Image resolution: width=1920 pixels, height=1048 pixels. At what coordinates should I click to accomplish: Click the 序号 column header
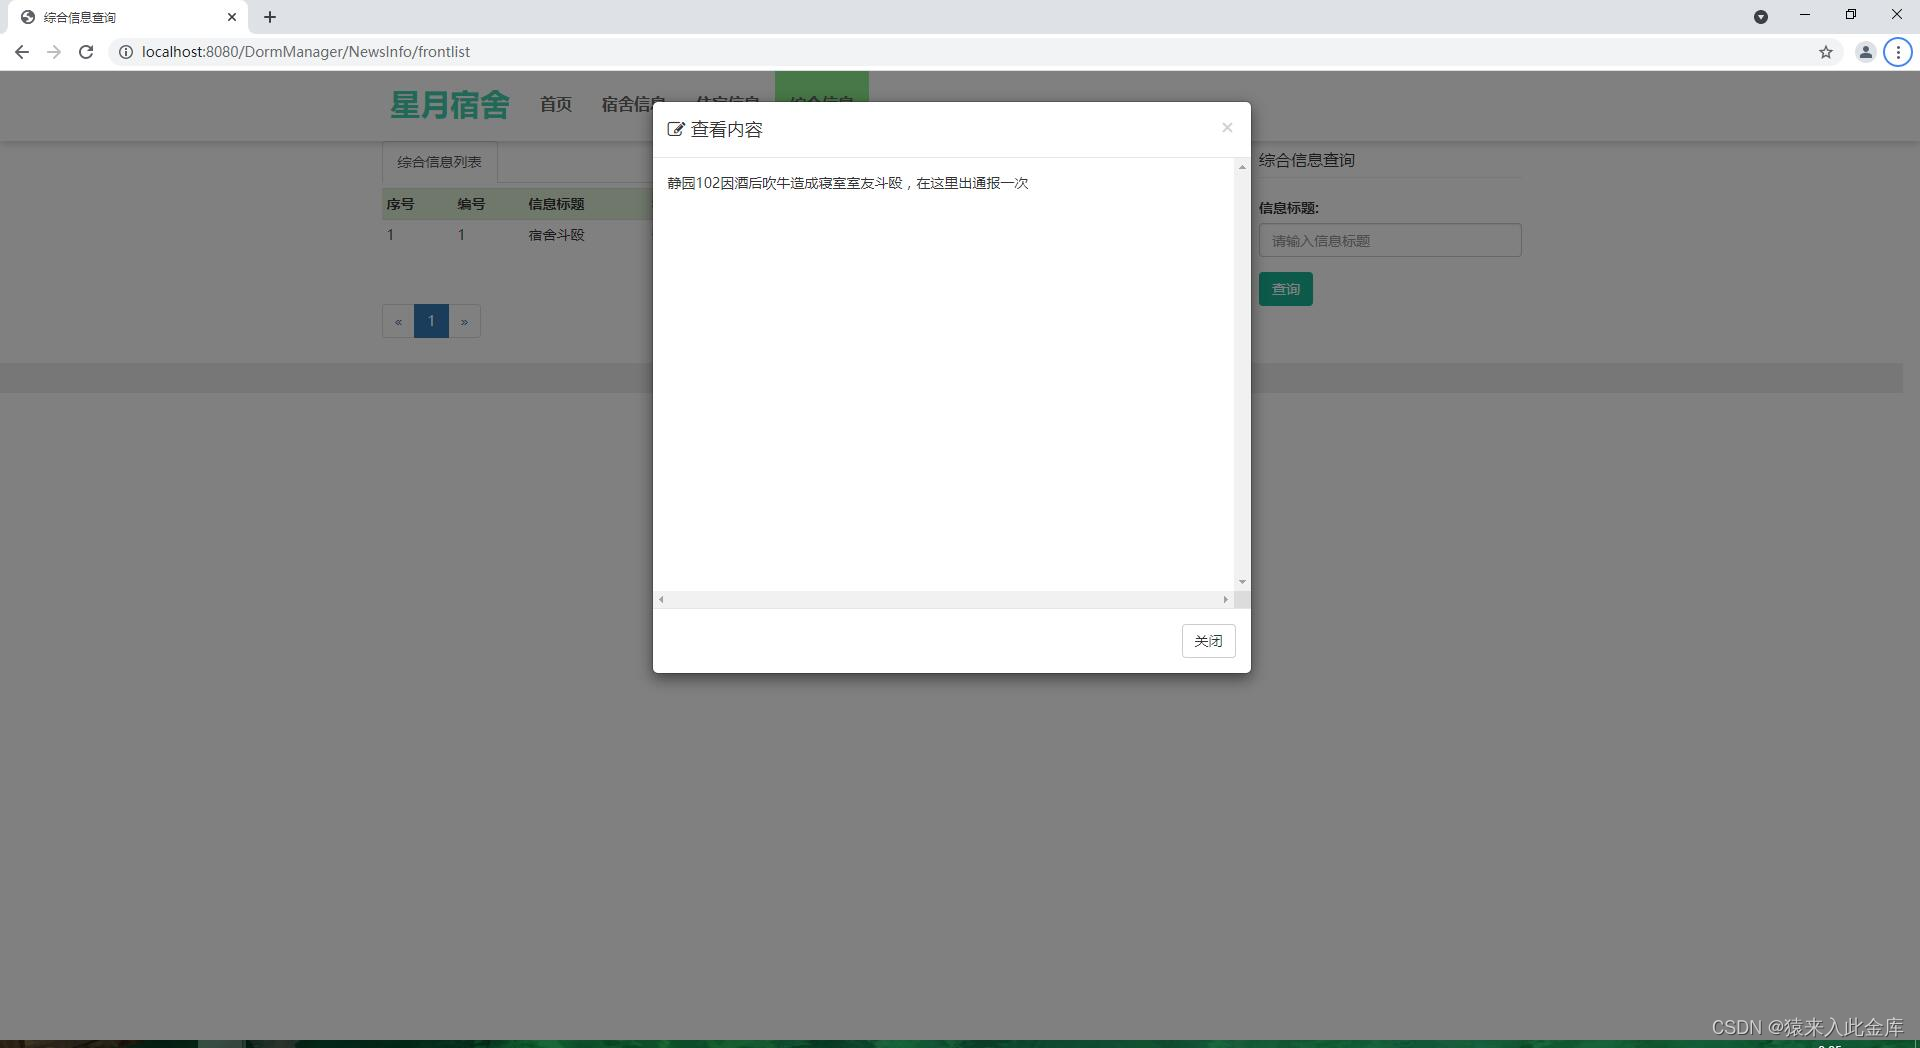point(400,204)
